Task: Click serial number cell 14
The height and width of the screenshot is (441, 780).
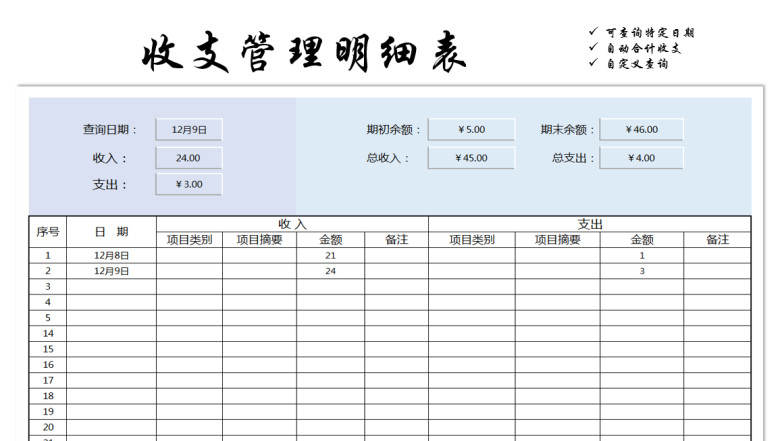Action: pyautogui.click(x=48, y=334)
